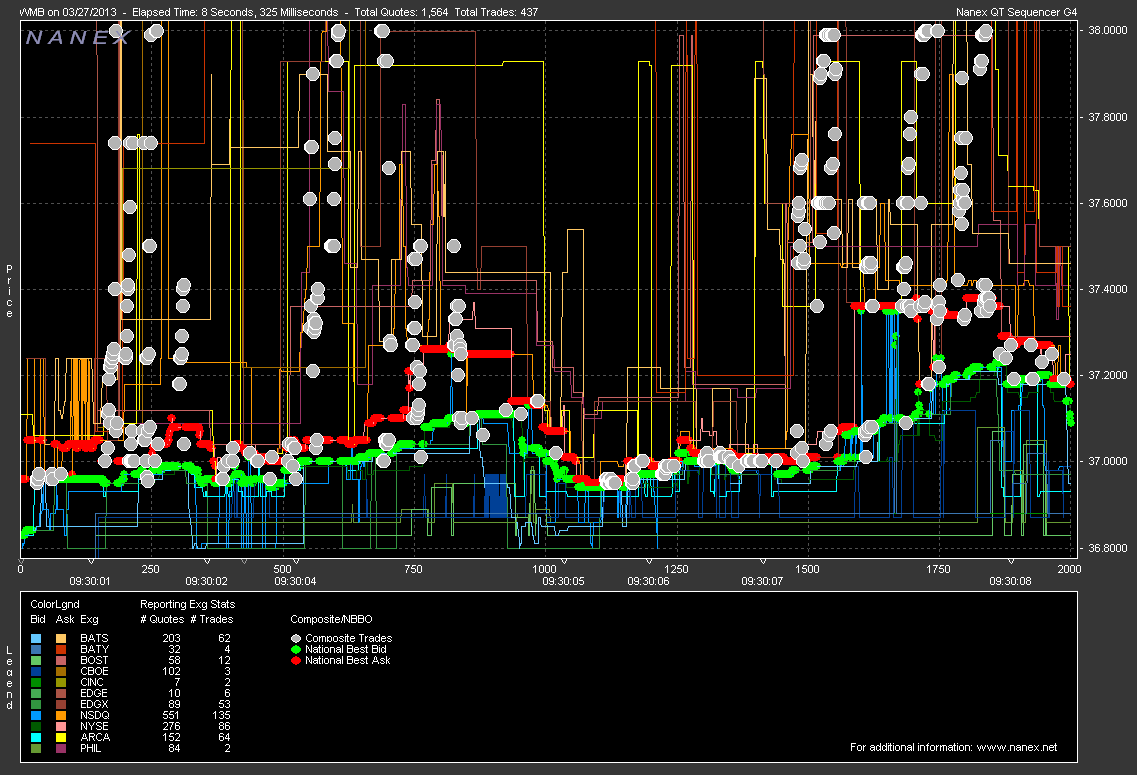Click the NSDQ quotes count 551
The width and height of the screenshot is (1137, 775).
point(172,716)
